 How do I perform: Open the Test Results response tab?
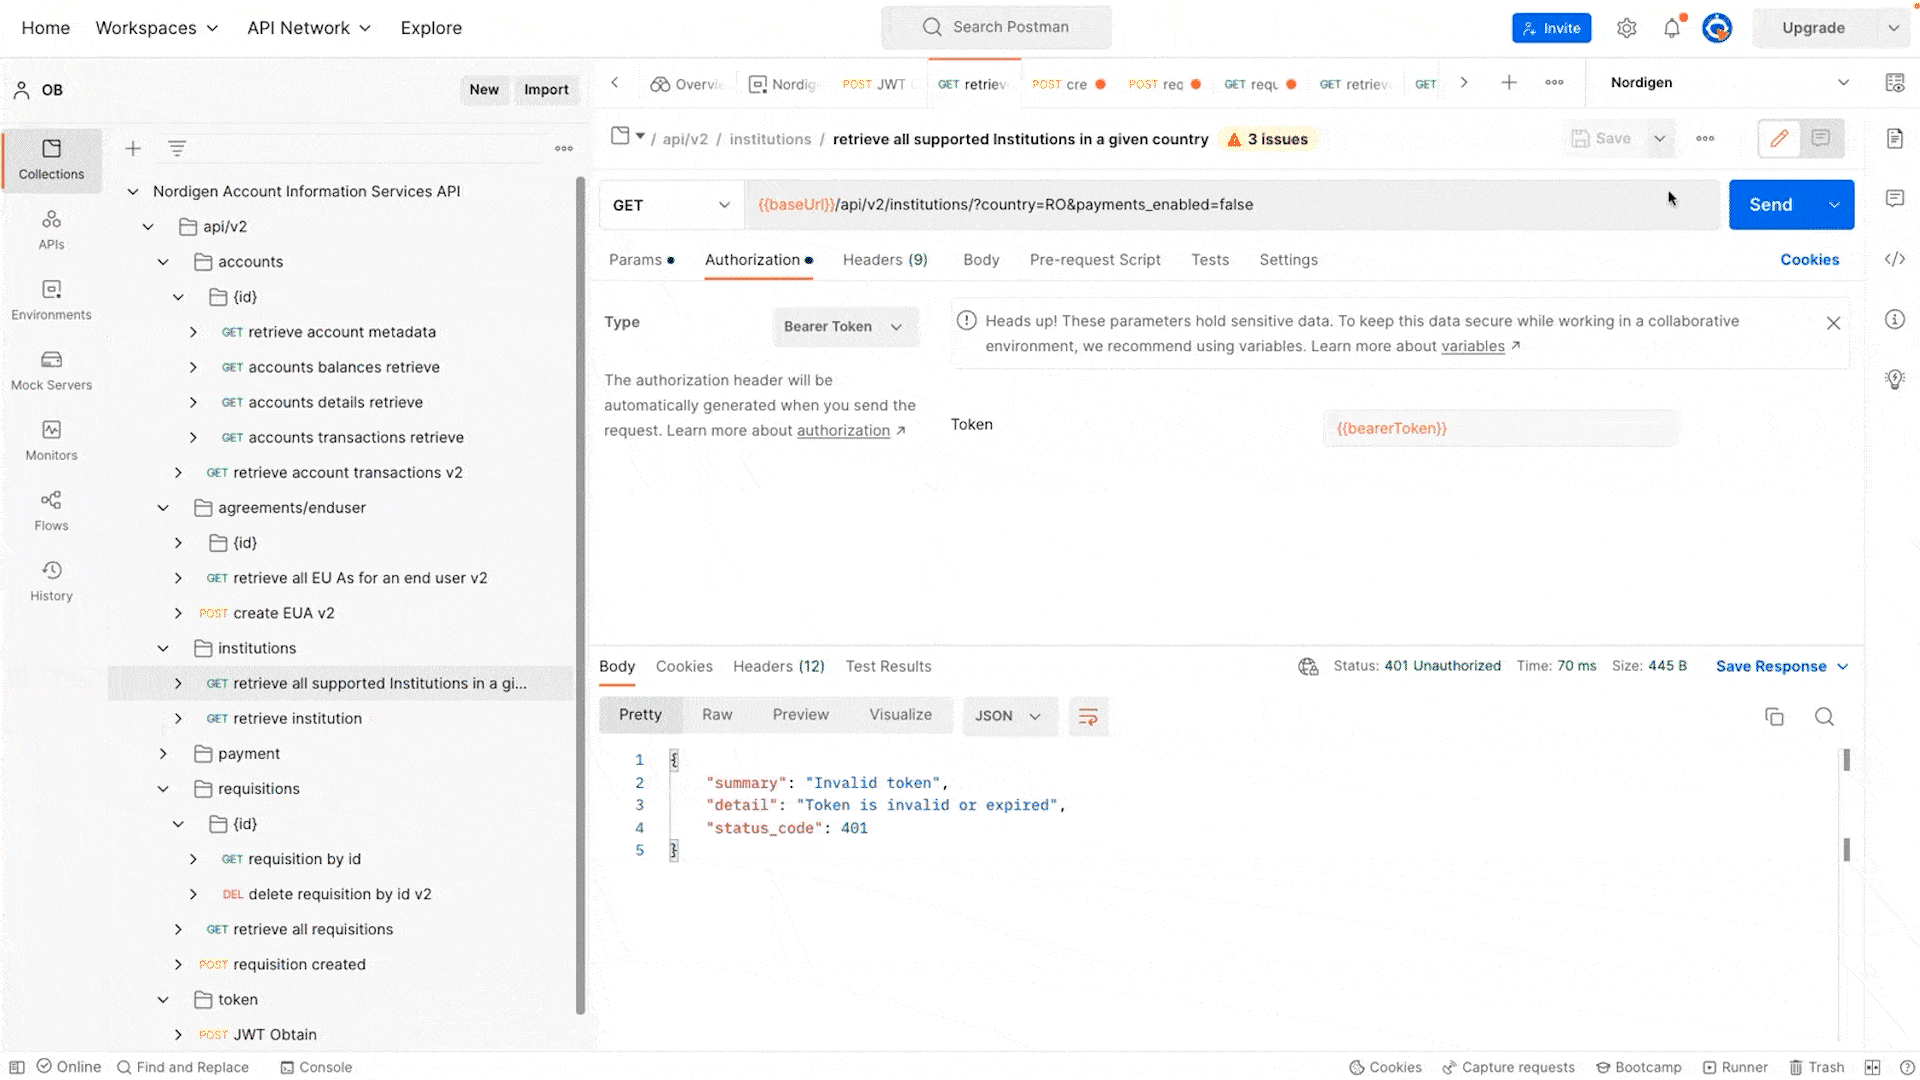(888, 666)
